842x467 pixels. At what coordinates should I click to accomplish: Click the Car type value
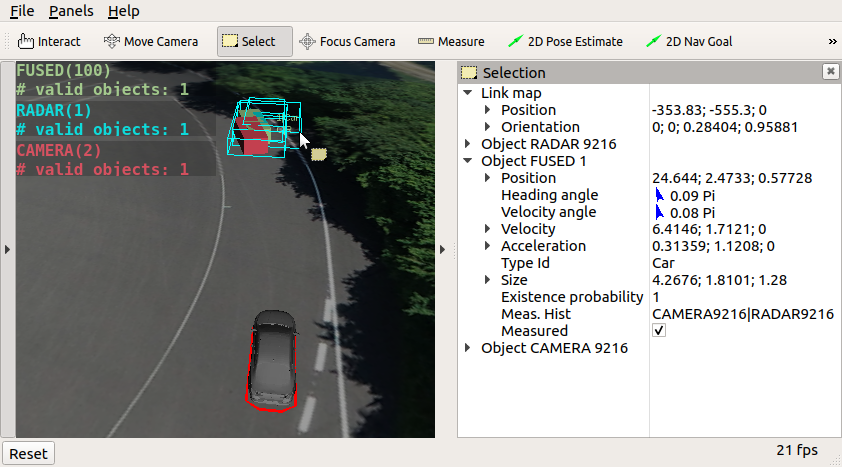(663, 263)
